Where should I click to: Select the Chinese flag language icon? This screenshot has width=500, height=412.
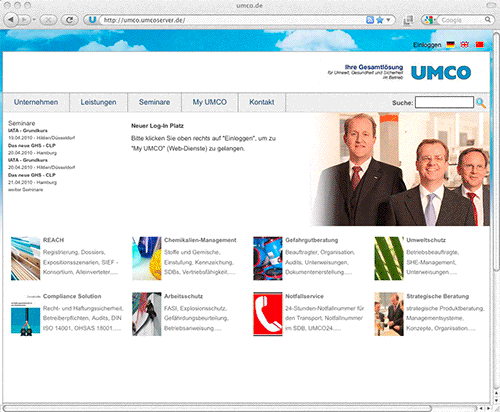tap(480, 45)
